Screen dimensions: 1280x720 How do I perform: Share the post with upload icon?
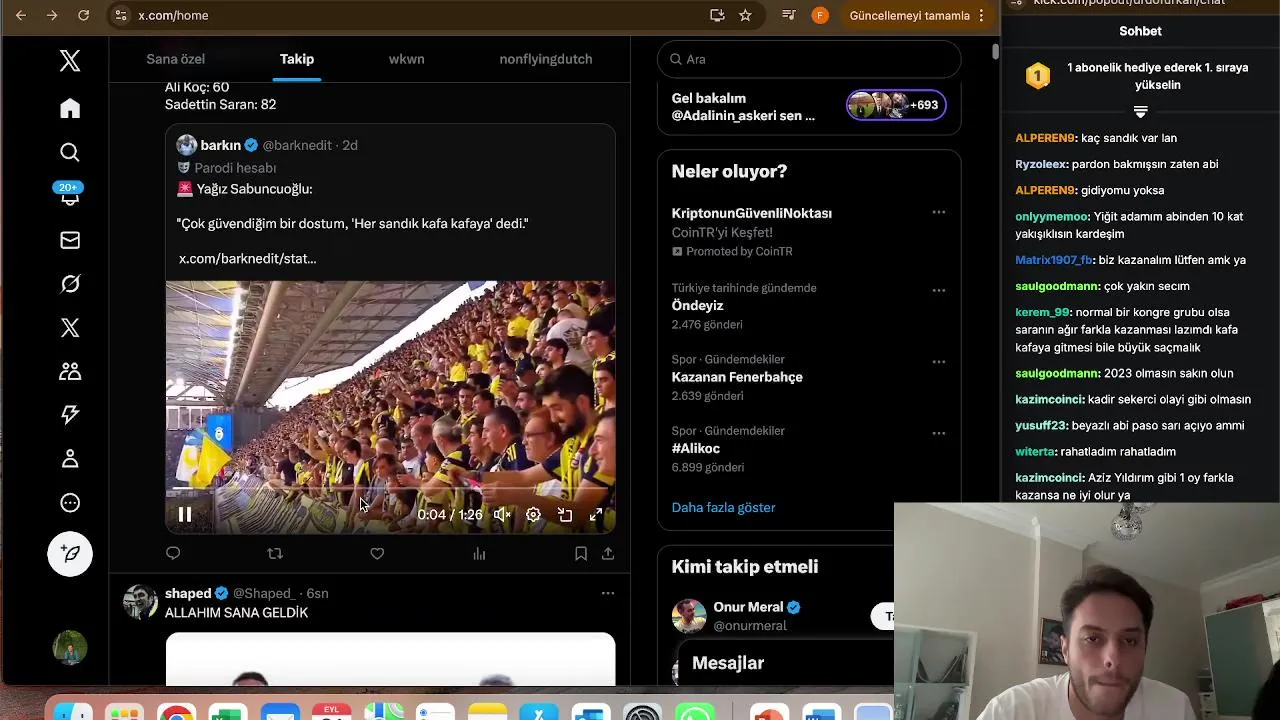(607, 553)
